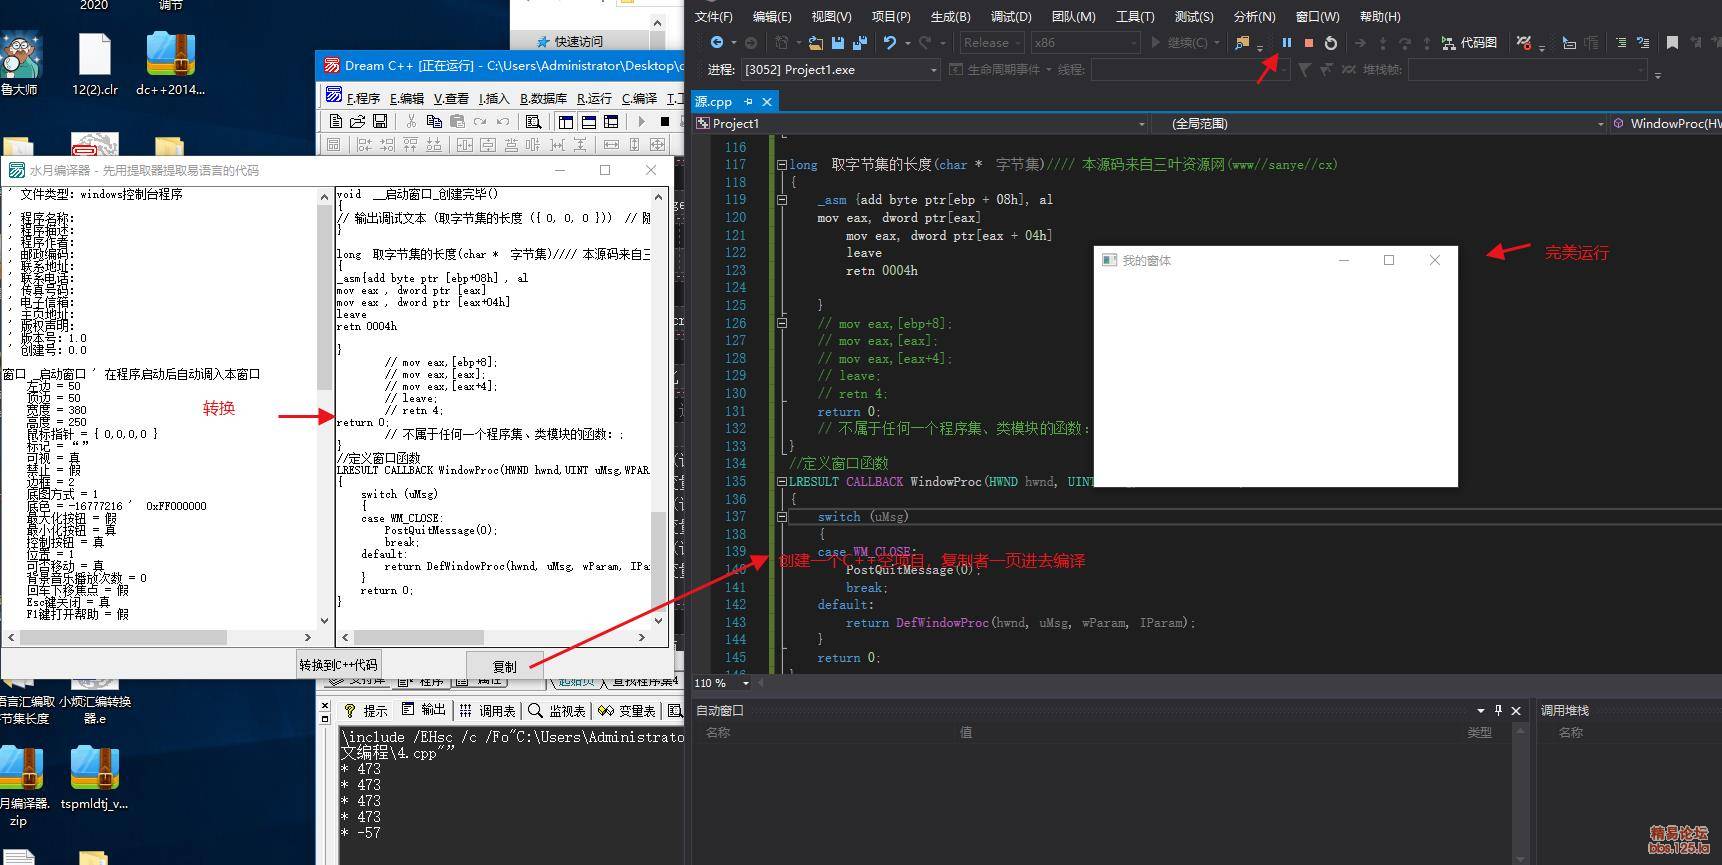
Task: Open the 工具(T) menu
Action: coord(1134,16)
